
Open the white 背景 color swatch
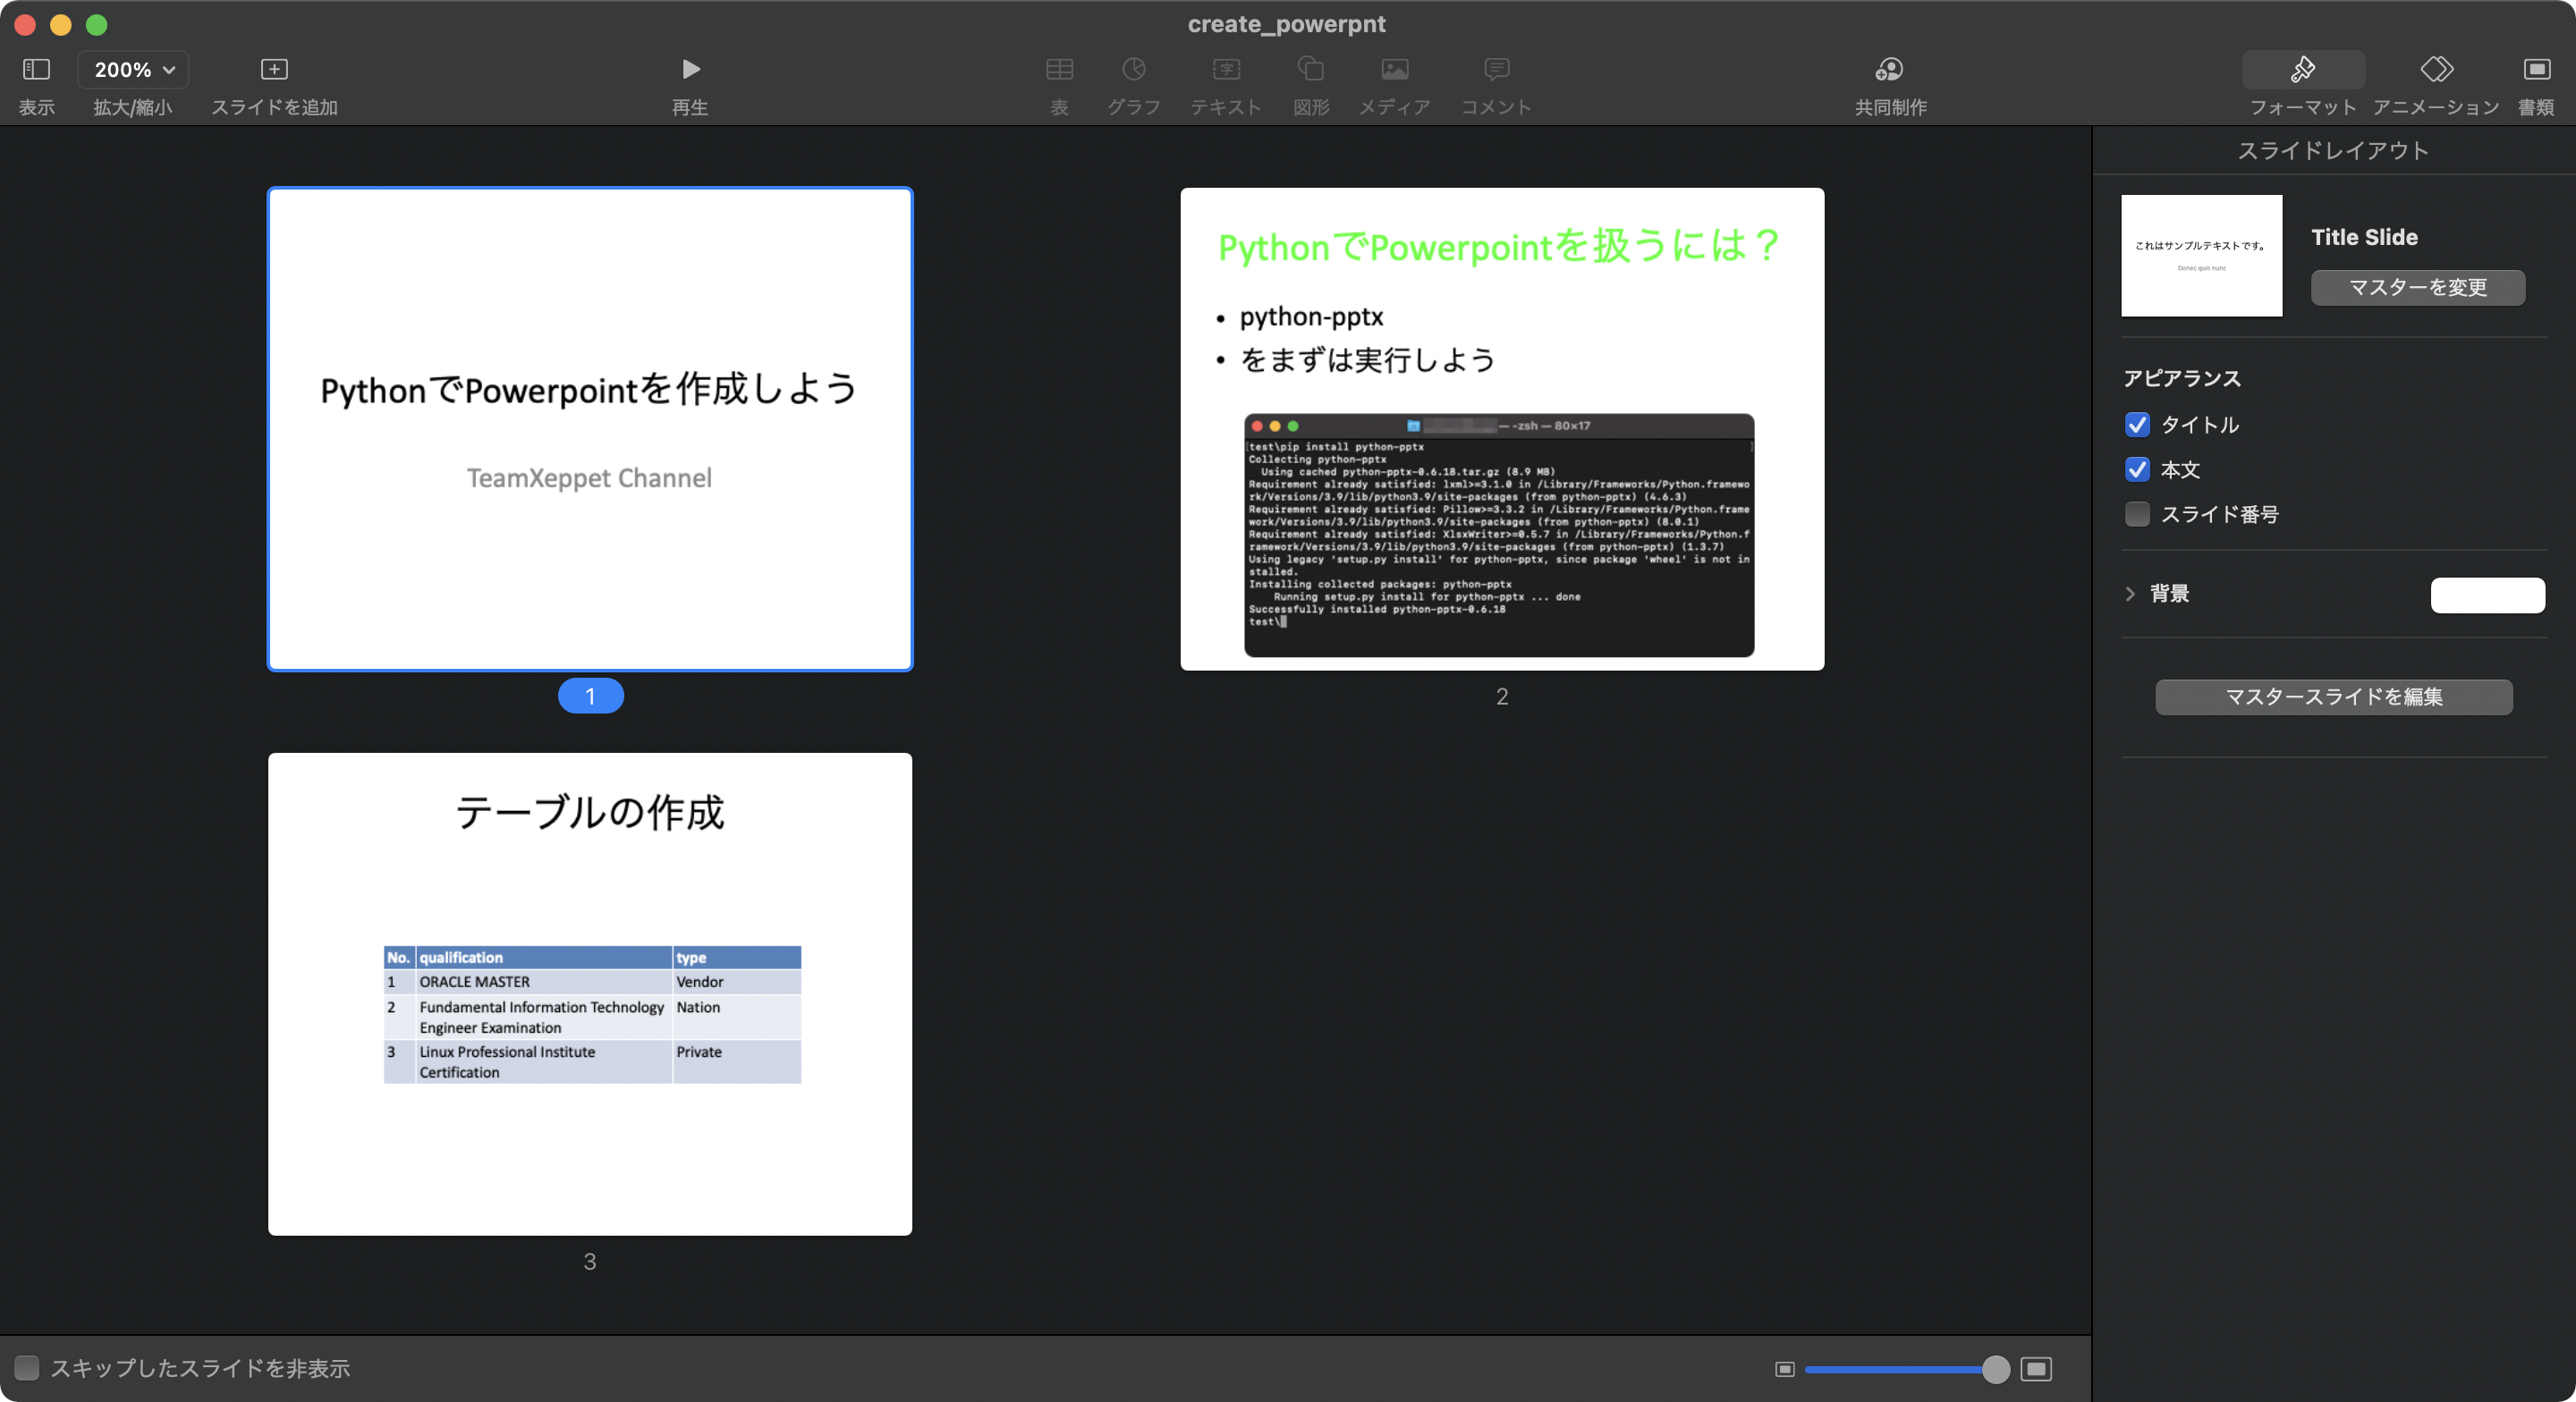pos(2487,595)
